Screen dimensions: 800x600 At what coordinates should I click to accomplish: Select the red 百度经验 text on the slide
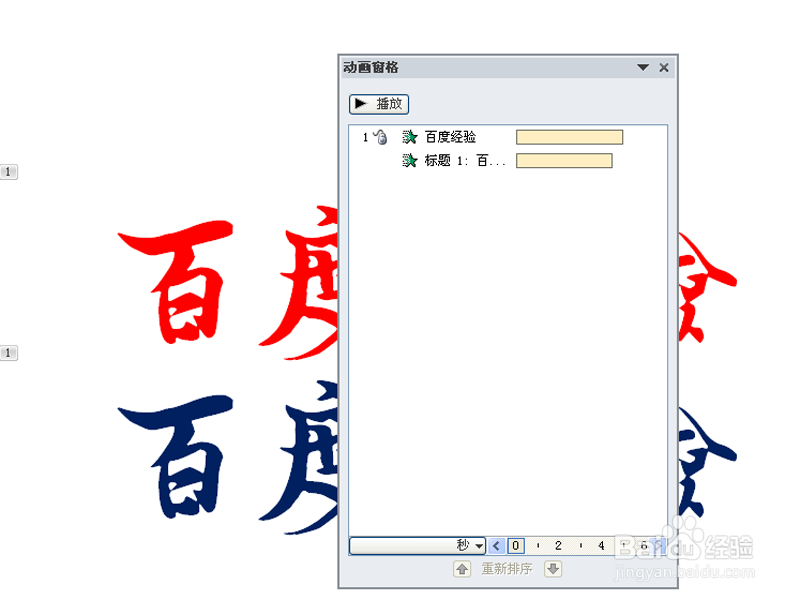[227, 282]
